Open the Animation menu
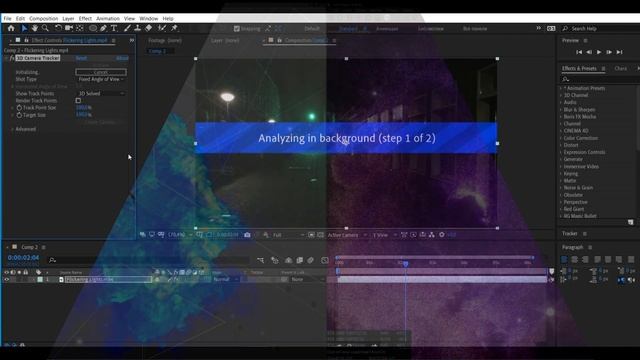 coord(108,18)
